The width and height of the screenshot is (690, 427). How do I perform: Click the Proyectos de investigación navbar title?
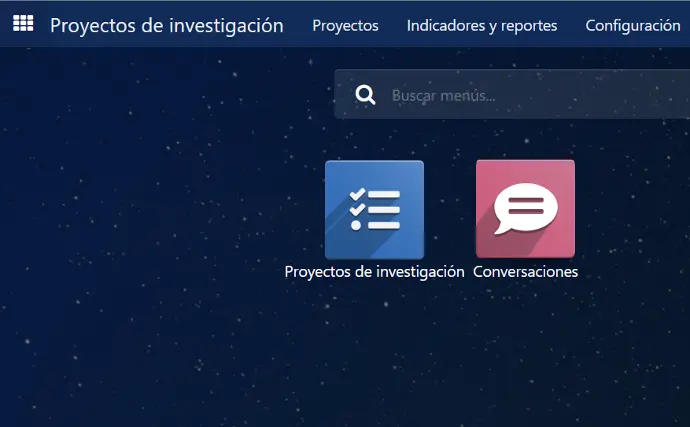[167, 26]
